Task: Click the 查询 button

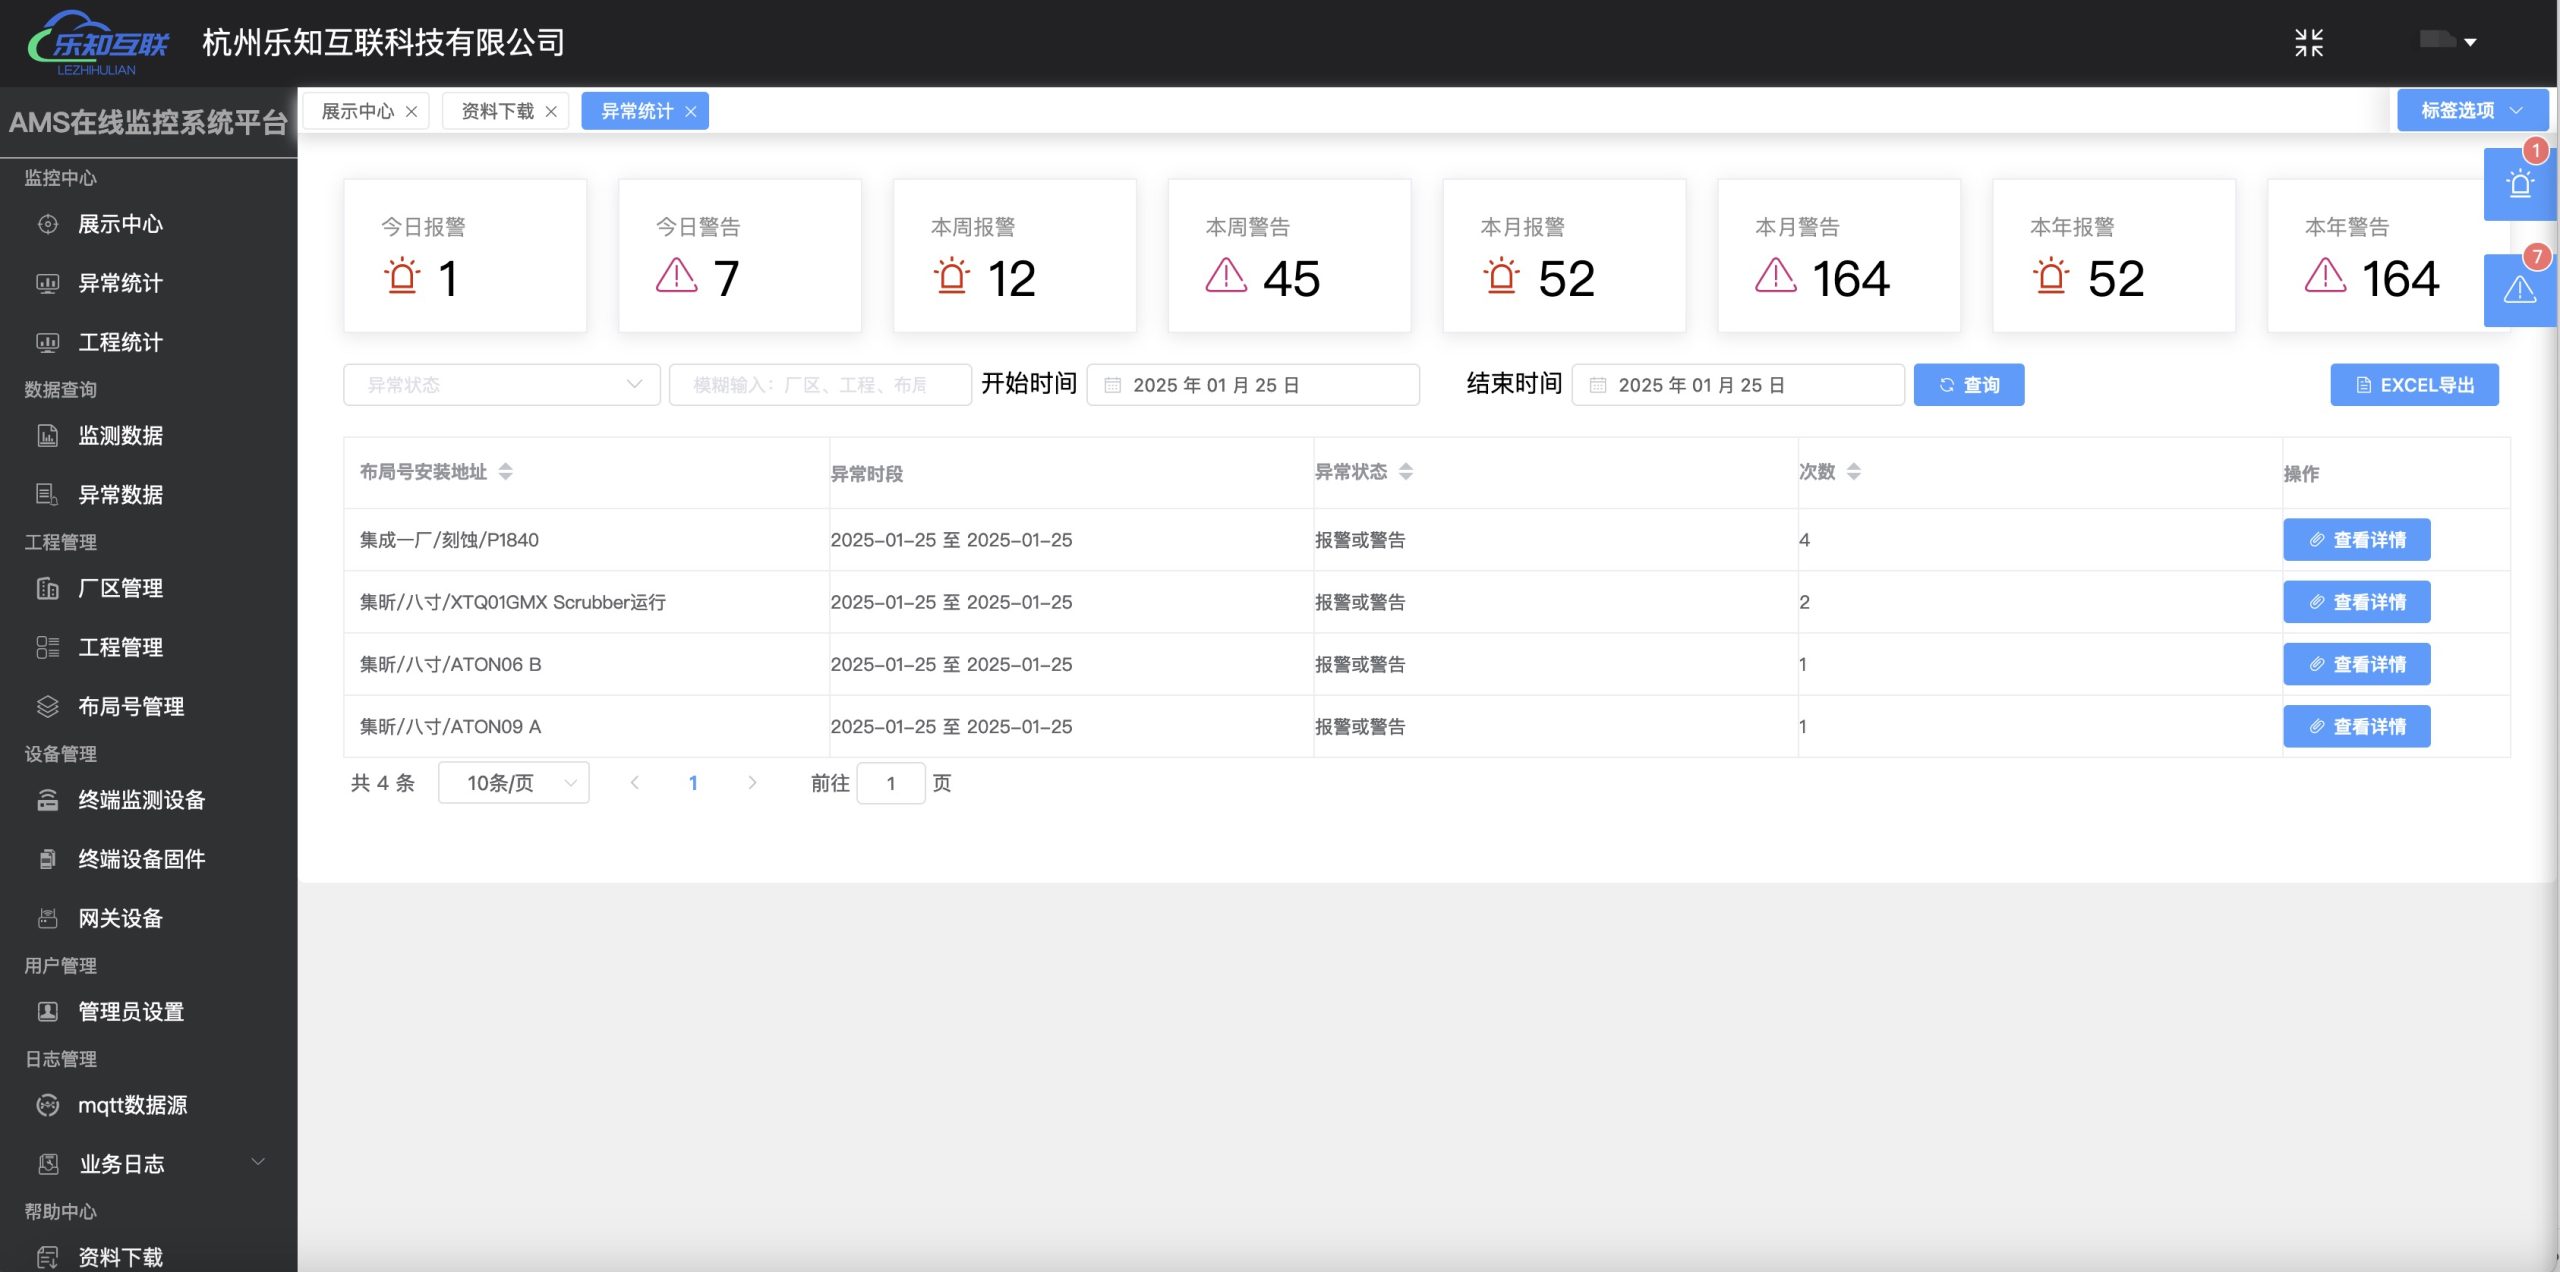Action: pos(1969,385)
